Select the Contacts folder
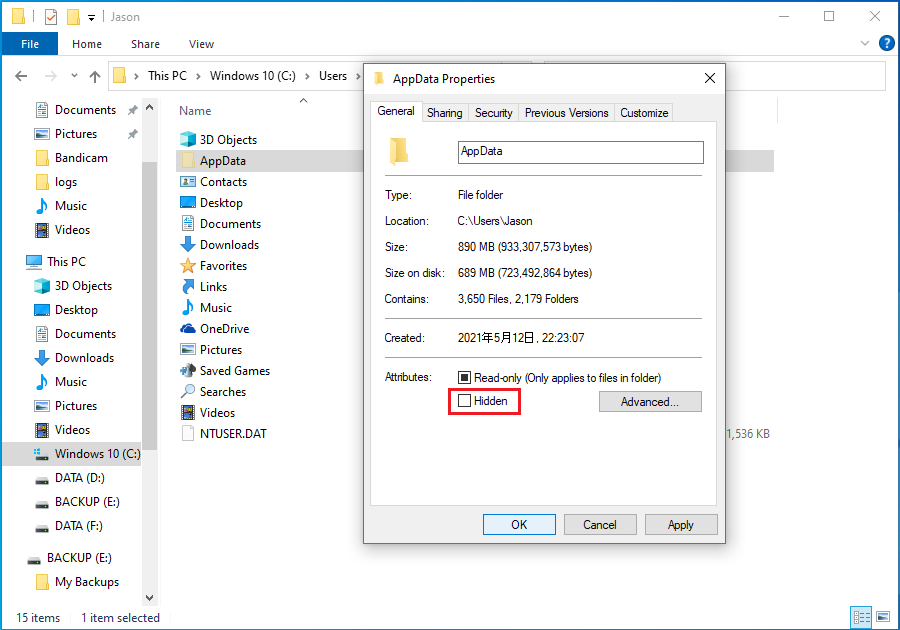 click(x=217, y=181)
